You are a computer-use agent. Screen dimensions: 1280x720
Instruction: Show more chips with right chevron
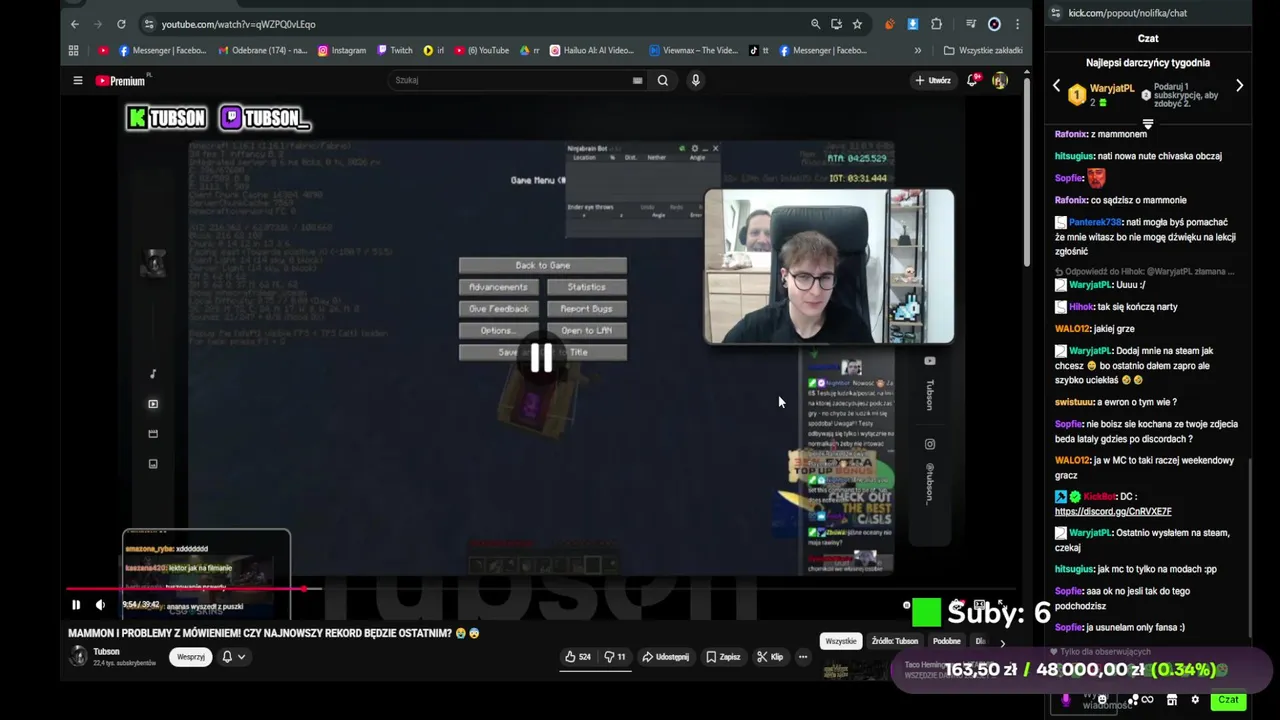pos(1003,643)
